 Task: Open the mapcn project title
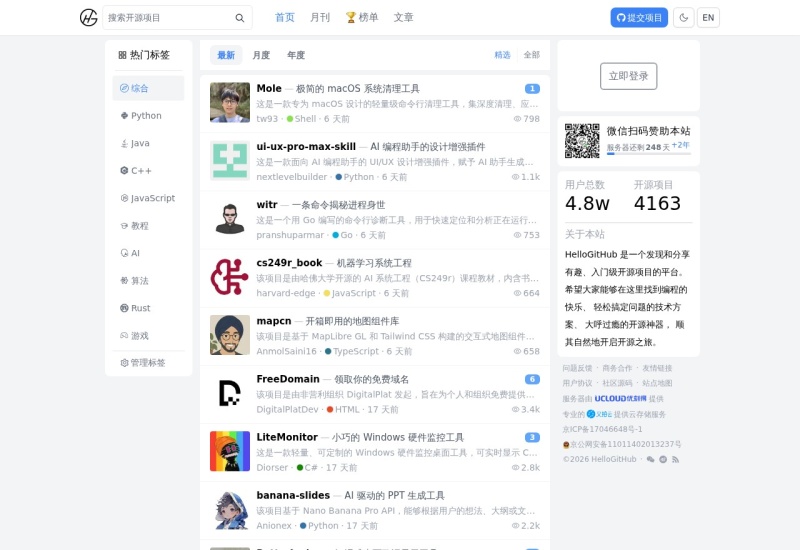pos(273,321)
